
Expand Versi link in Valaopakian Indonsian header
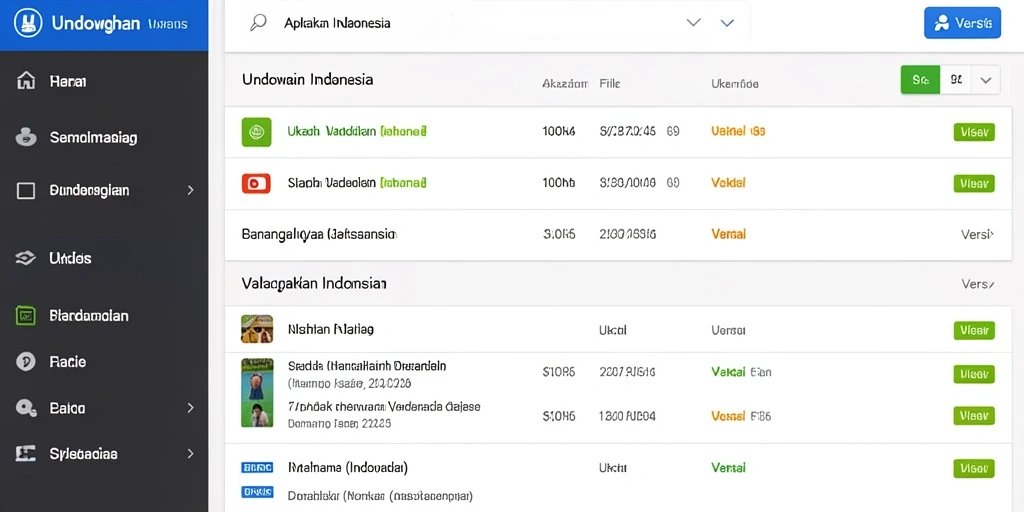pyautogui.click(x=978, y=284)
